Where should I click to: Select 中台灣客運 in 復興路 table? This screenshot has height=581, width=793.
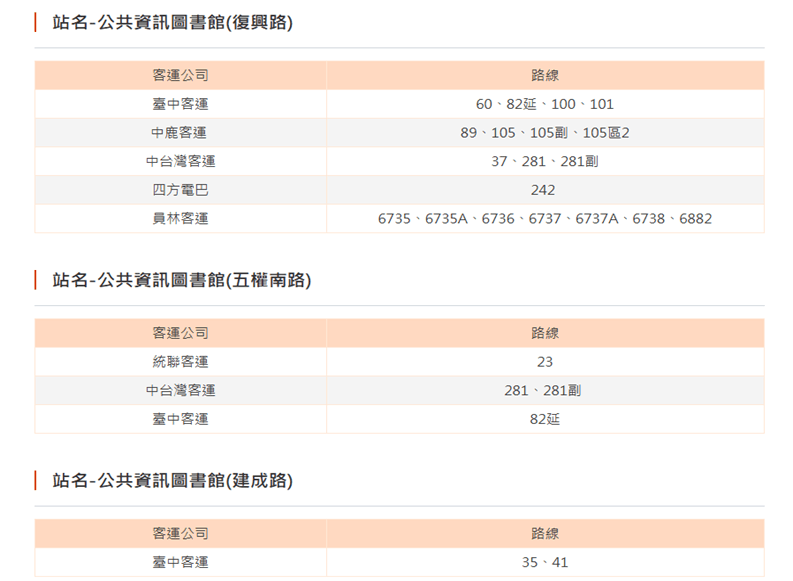click(181, 161)
